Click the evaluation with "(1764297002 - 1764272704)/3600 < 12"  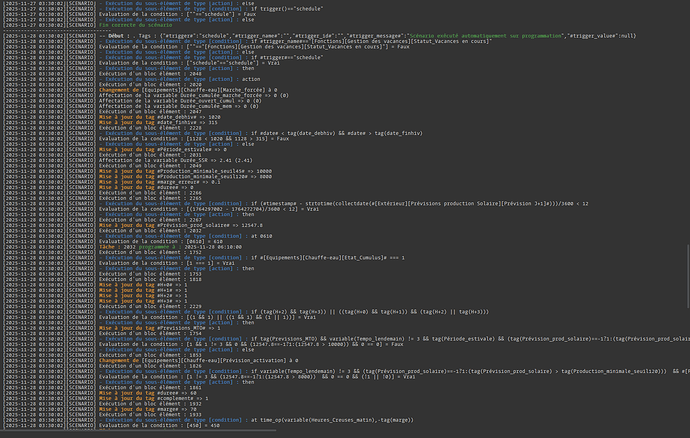coord(209,209)
